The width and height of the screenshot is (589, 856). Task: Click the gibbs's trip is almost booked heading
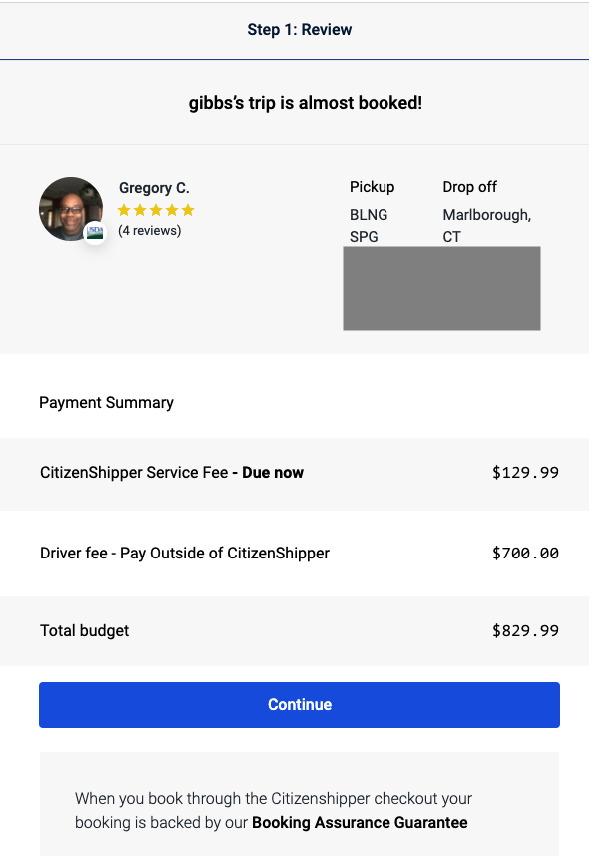[305, 103]
